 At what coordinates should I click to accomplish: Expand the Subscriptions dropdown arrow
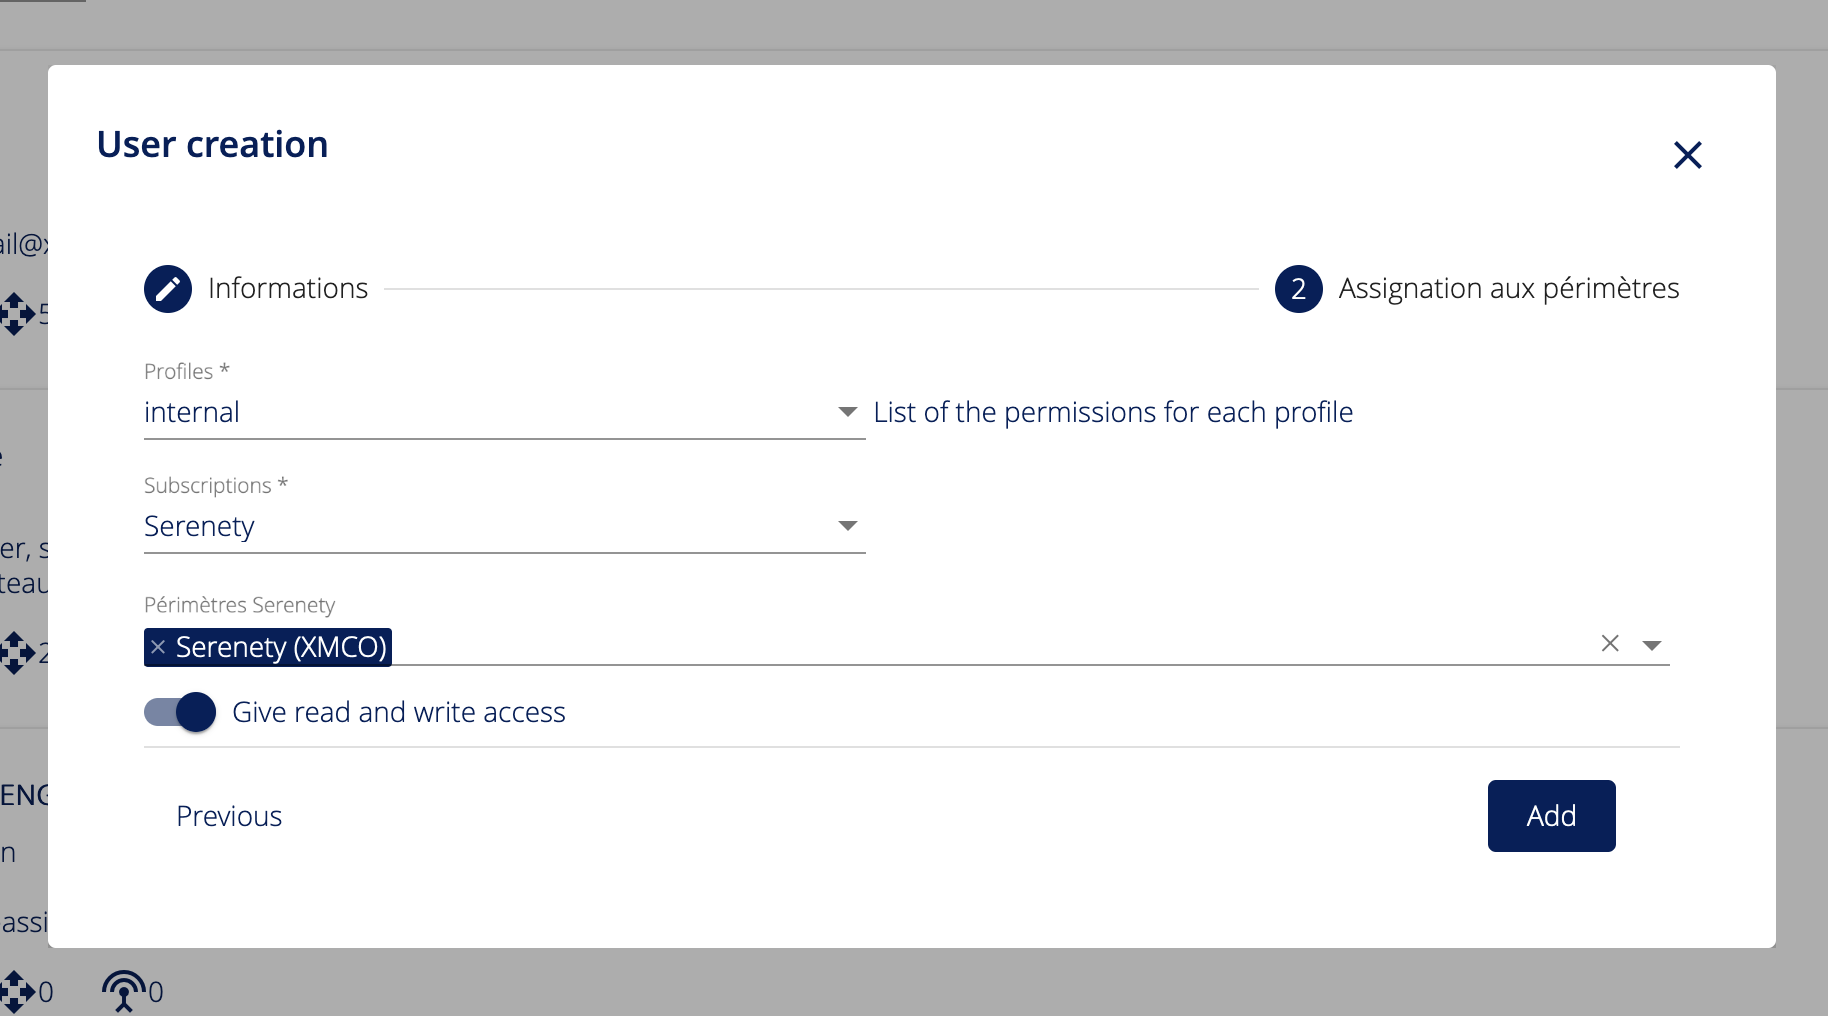(847, 526)
